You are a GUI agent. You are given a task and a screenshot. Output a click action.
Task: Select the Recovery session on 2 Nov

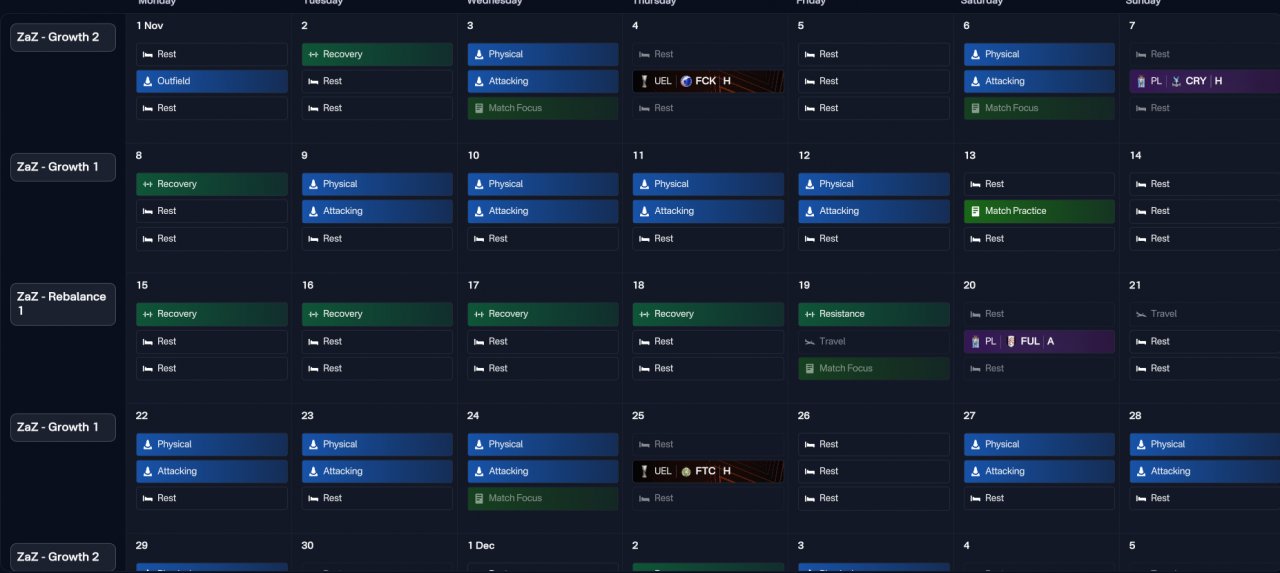[x=377, y=54]
